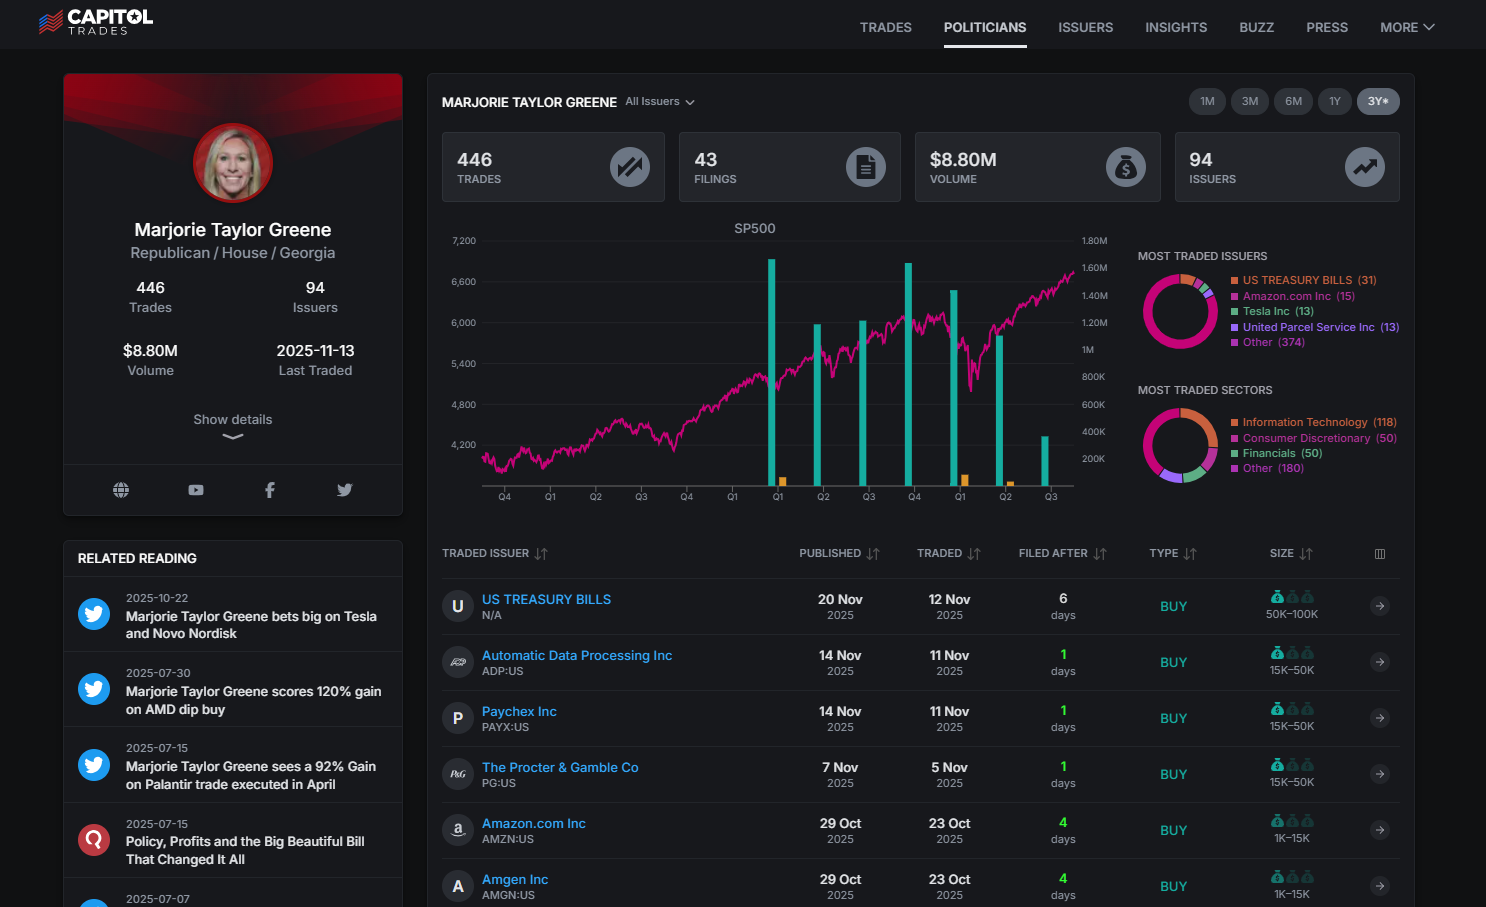Go to the TRADES tab

(x=885, y=27)
